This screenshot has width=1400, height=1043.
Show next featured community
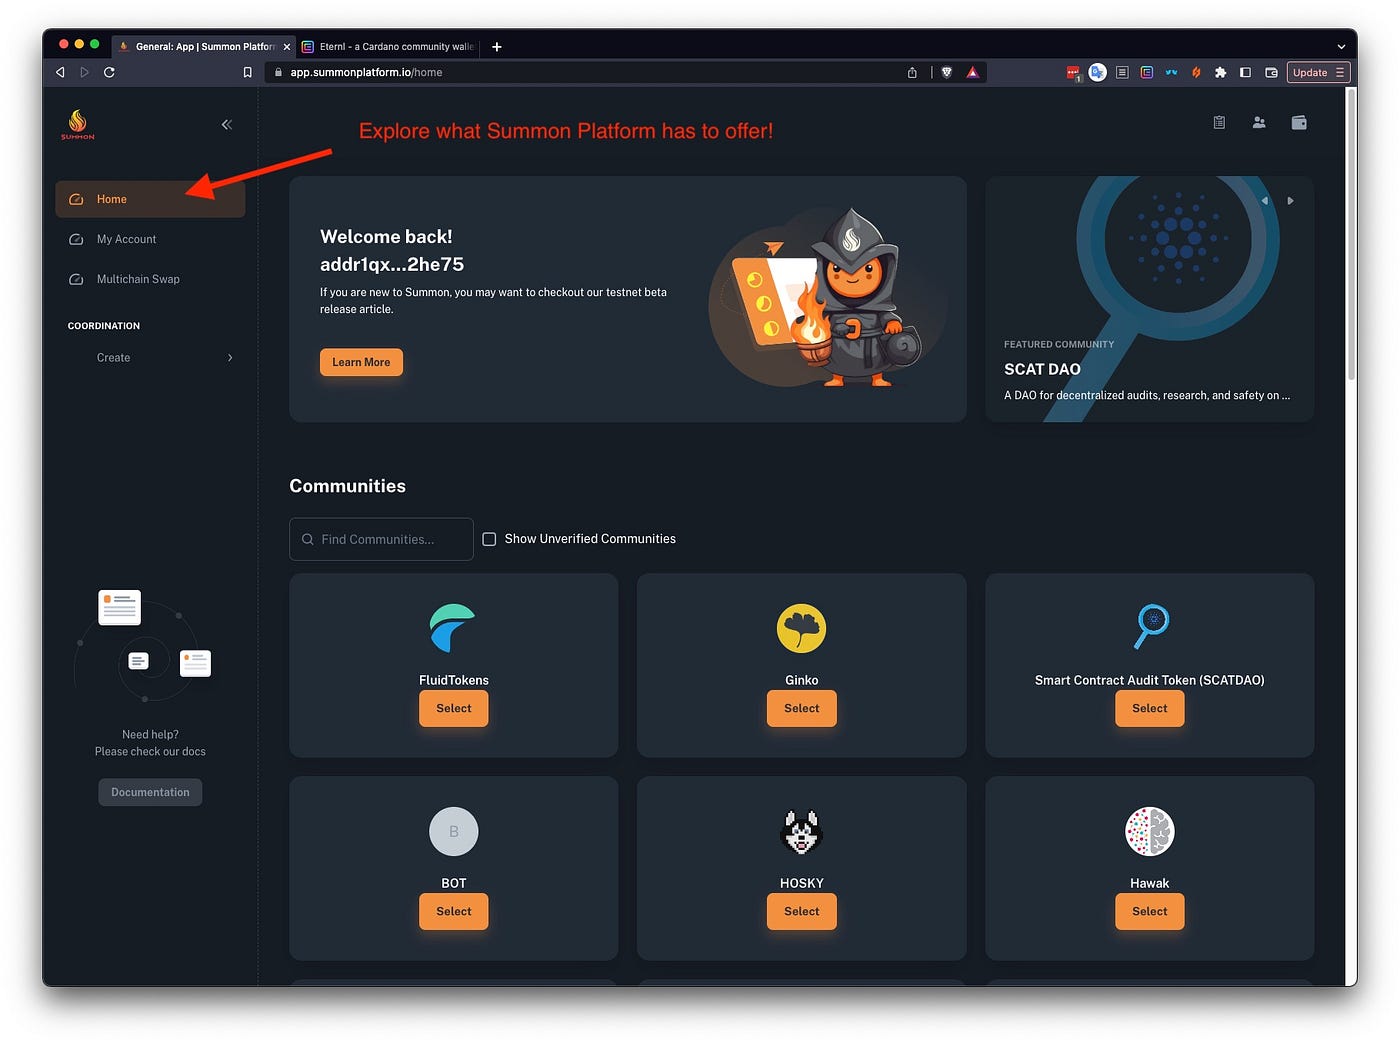coord(1290,201)
